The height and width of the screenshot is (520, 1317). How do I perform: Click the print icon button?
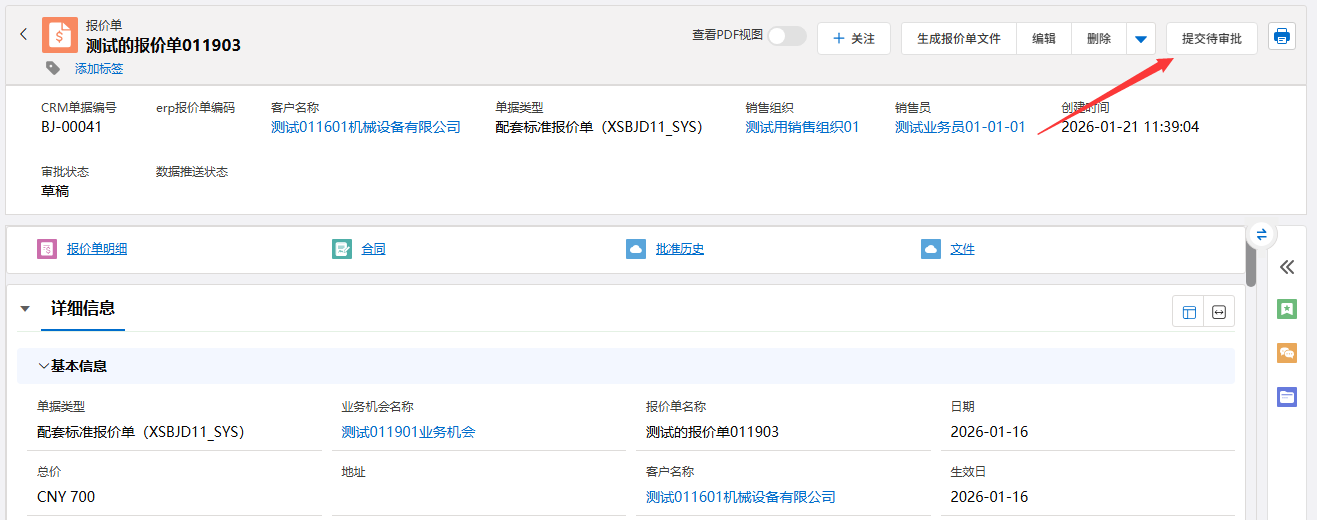(1281, 38)
